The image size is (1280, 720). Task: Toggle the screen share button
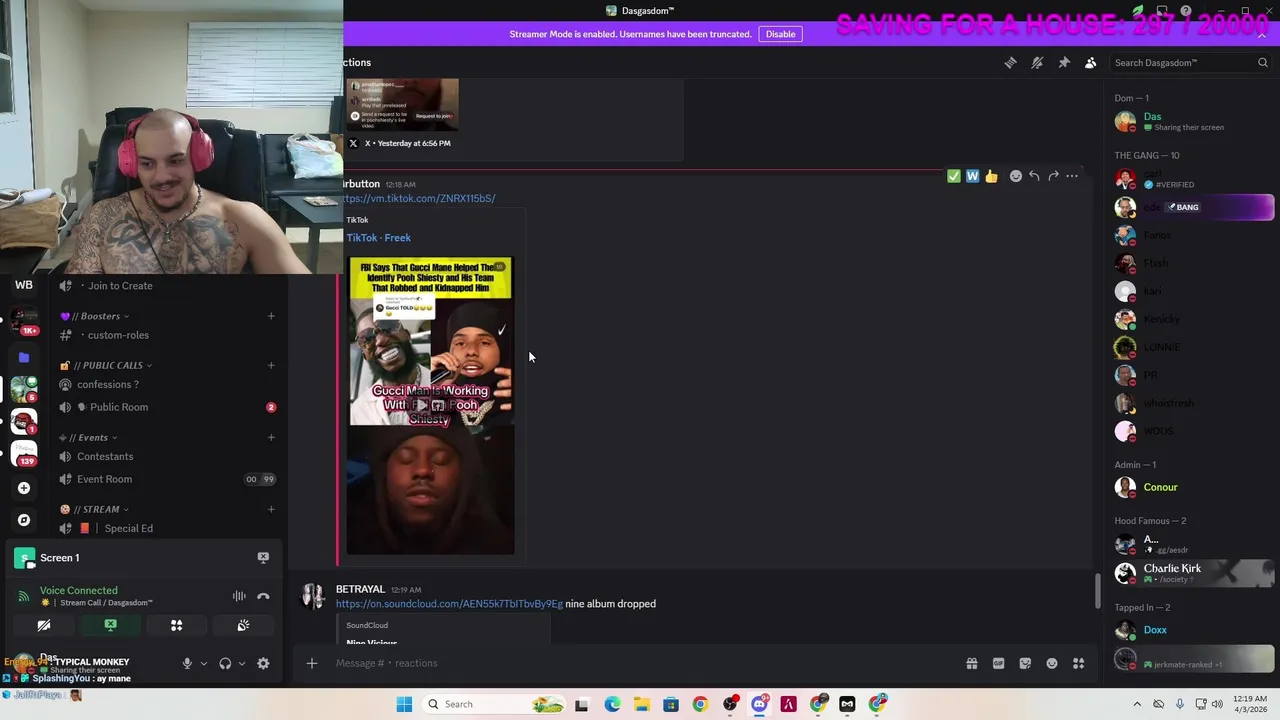[110, 625]
